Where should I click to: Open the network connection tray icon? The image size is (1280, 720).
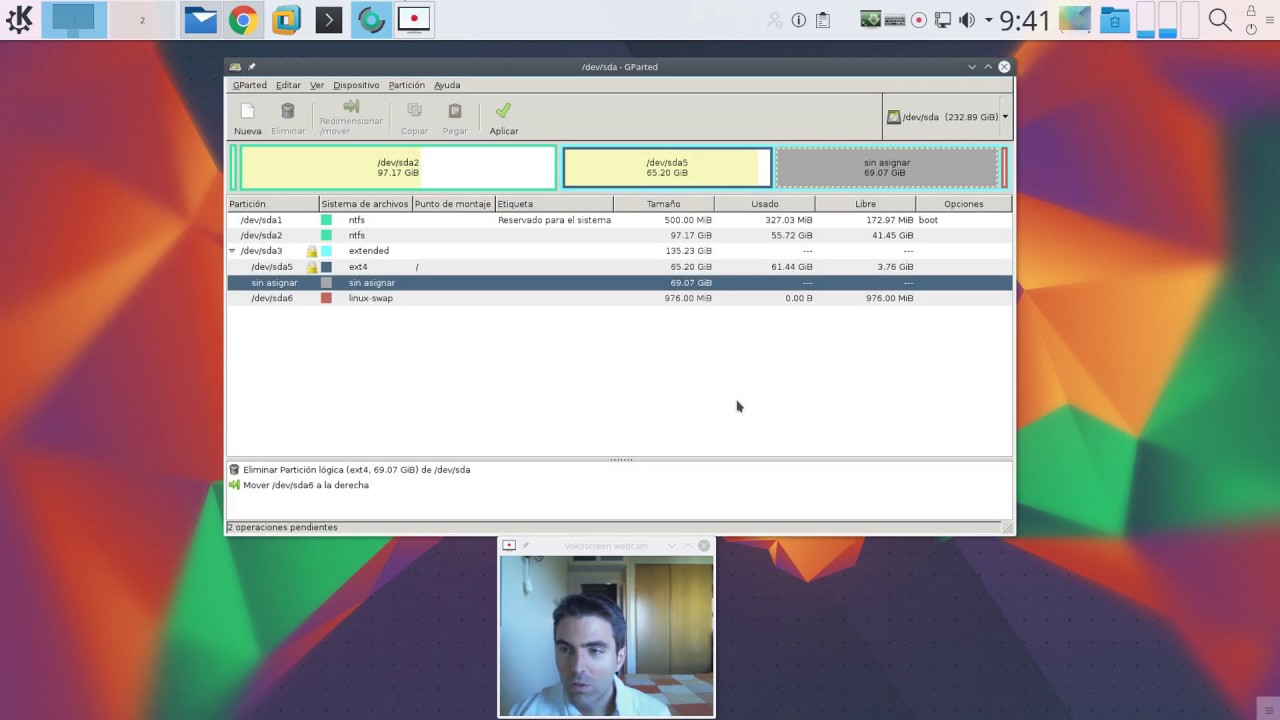point(943,20)
